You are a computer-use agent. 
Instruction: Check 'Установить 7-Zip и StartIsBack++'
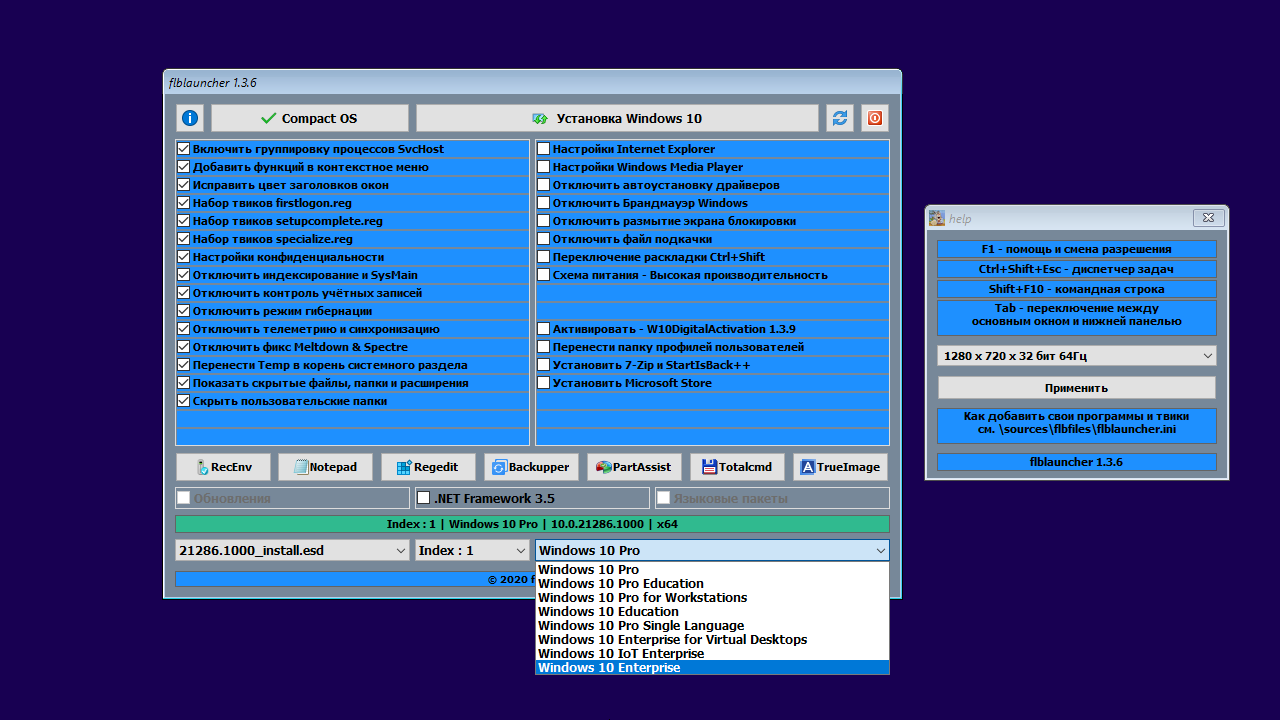(x=544, y=365)
